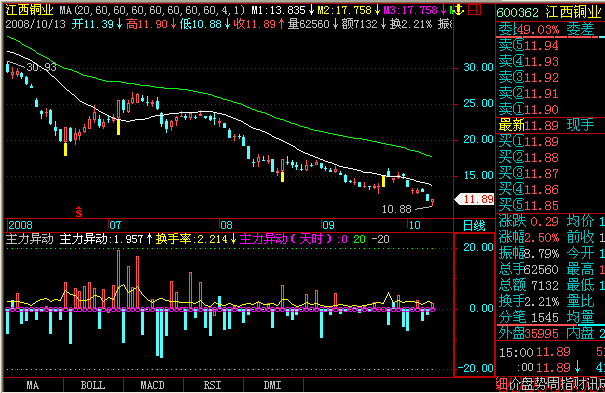Image resolution: width=605 pixels, height=393 pixels.
Task: Click the 买③ 11.87 bid row
Action: click(x=529, y=174)
